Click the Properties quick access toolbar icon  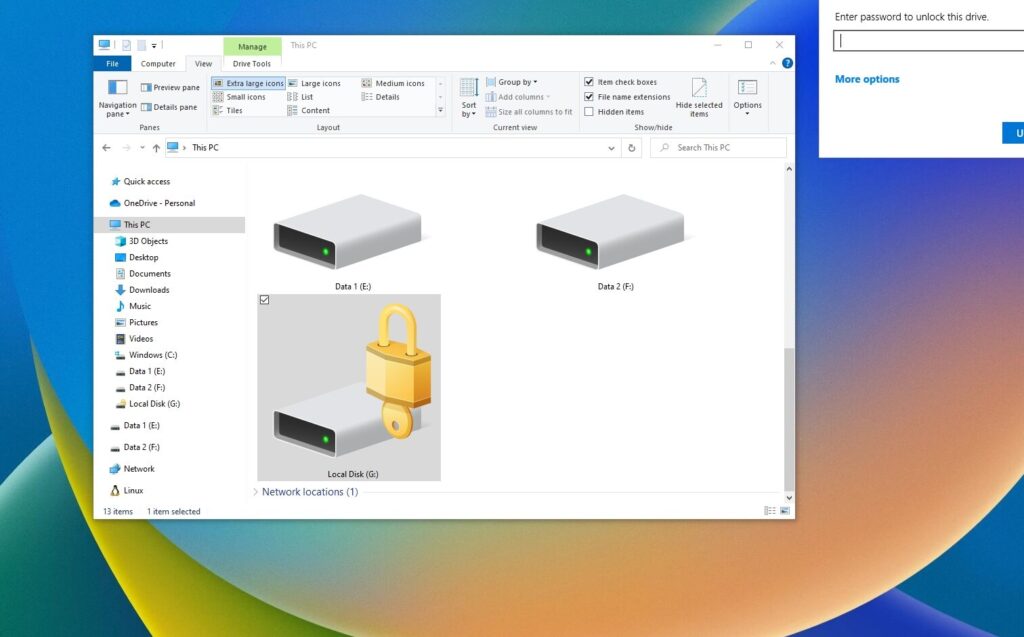(127, 46)
